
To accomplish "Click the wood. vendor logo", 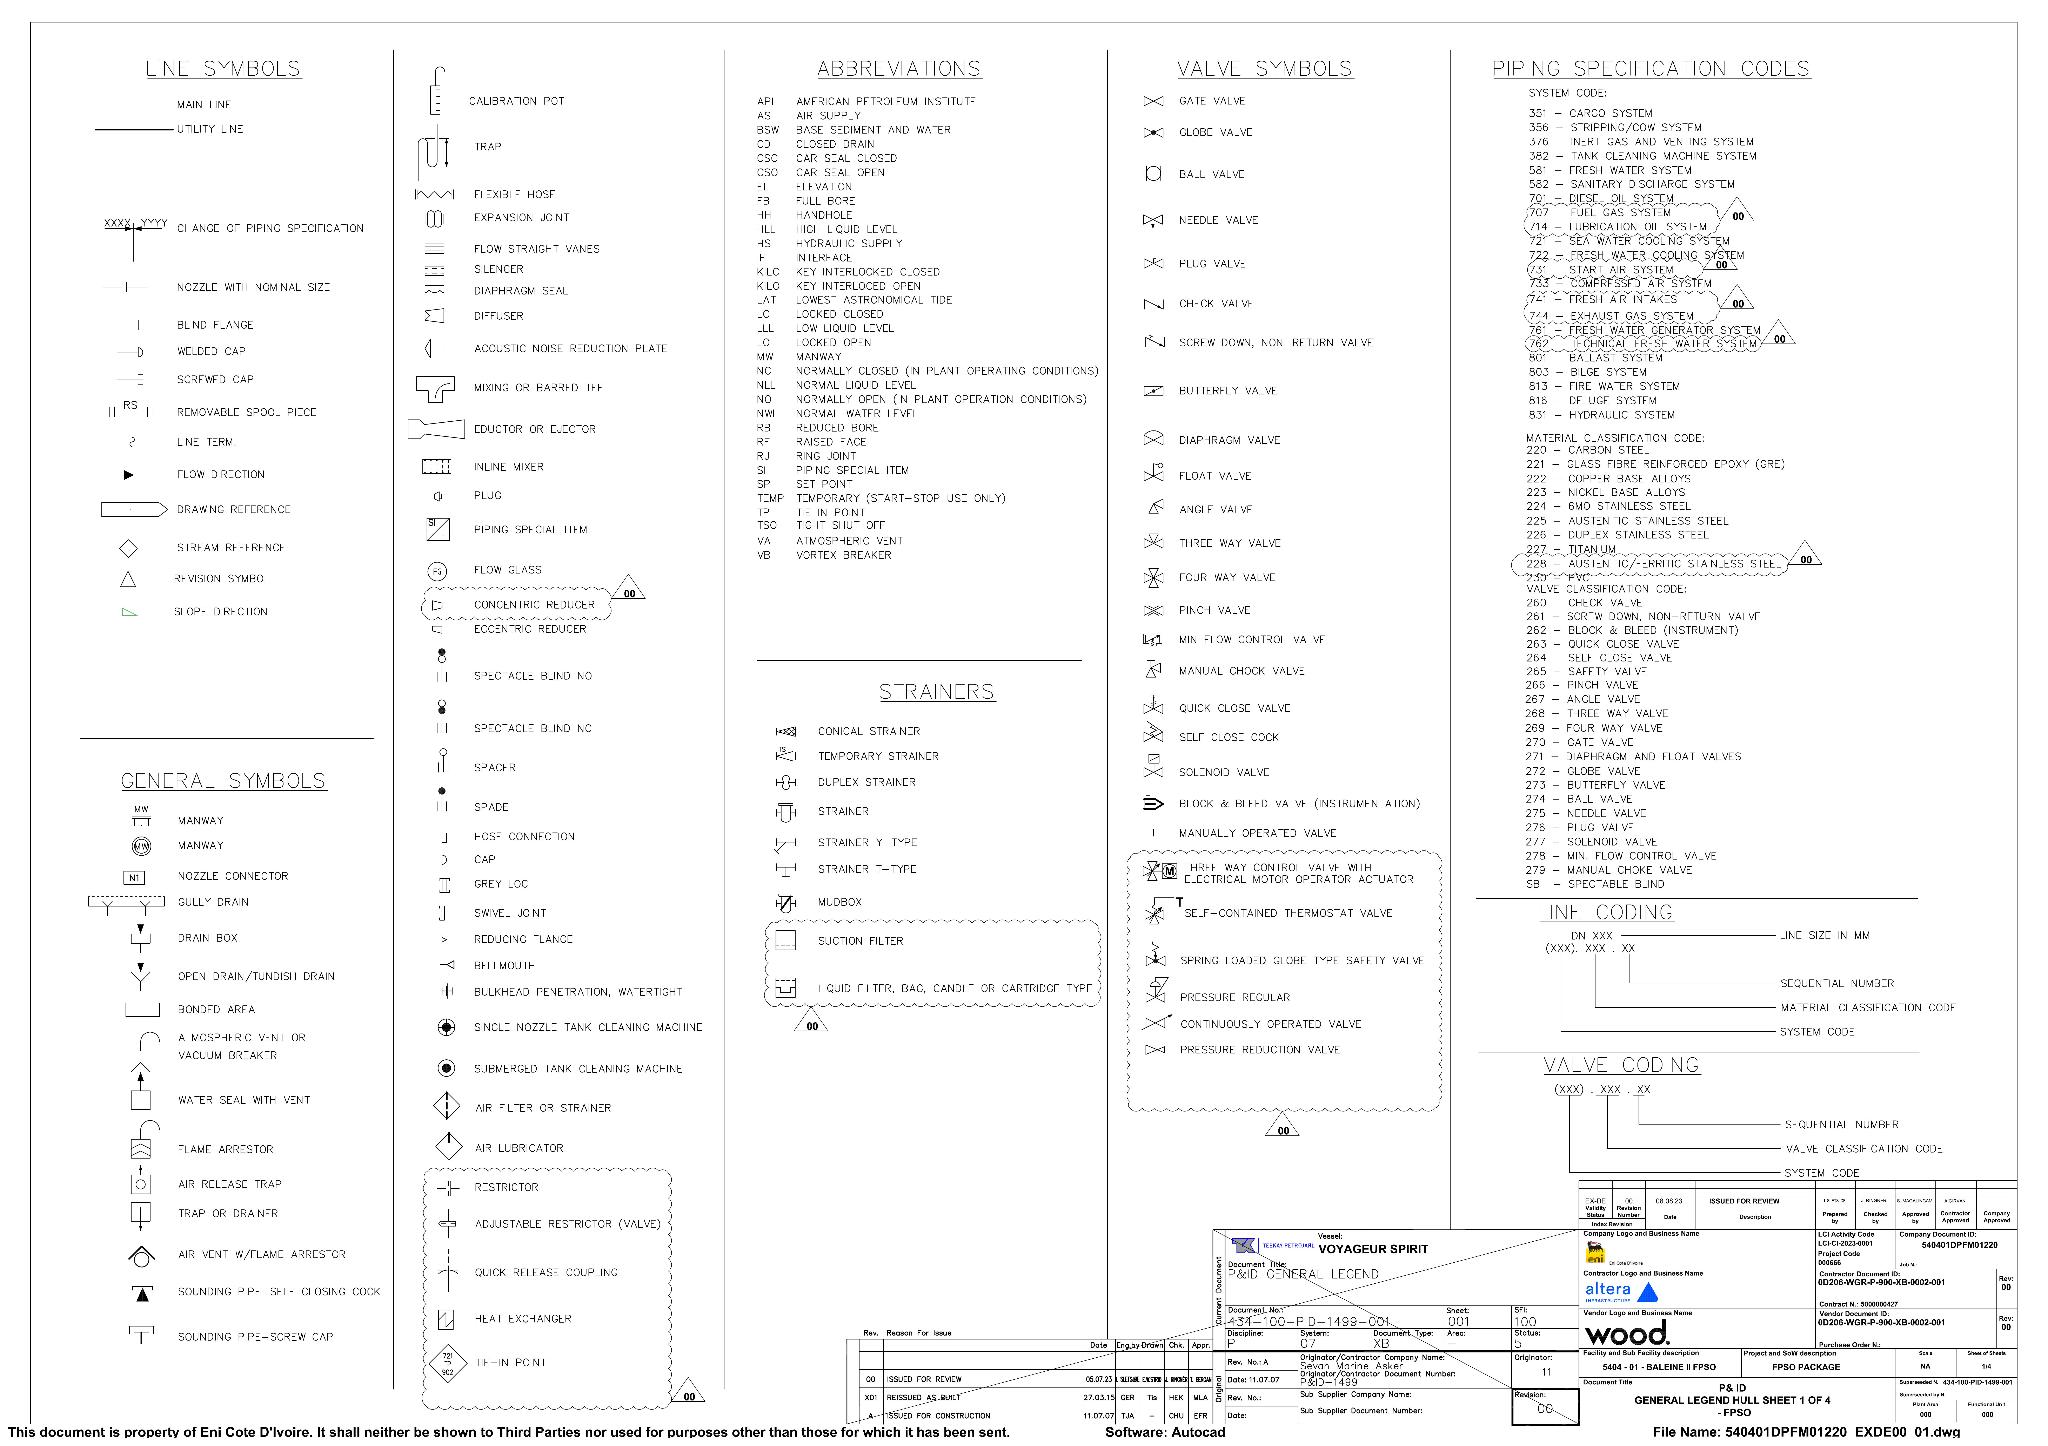I will click(x=1626, y=1333).
